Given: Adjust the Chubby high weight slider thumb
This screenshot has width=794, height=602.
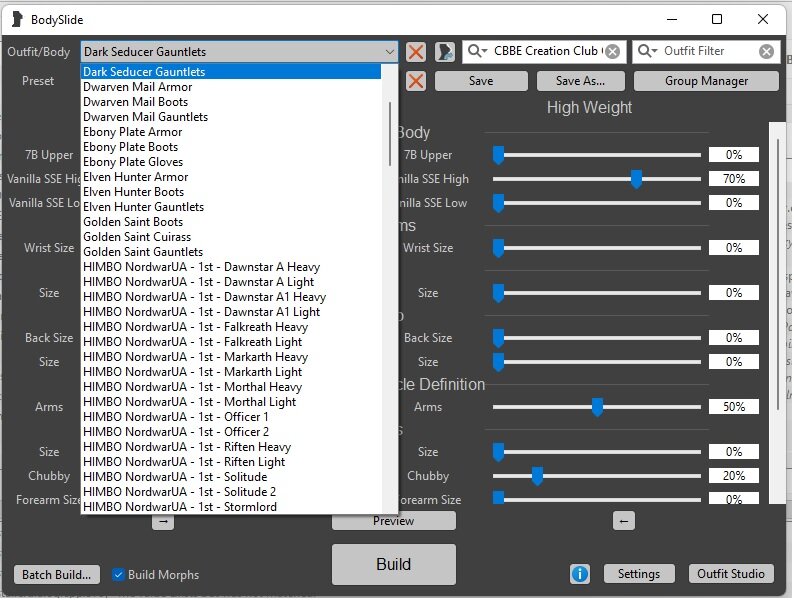Looking at the screenshot, I should click(x=538, y=477).
